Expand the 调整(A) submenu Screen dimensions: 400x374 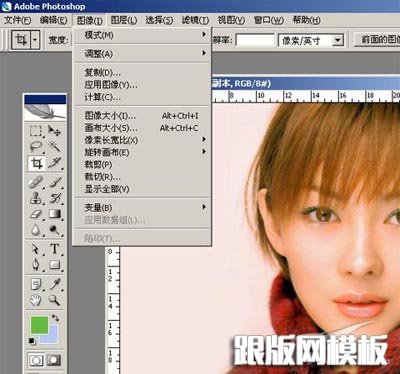[142, 53]
